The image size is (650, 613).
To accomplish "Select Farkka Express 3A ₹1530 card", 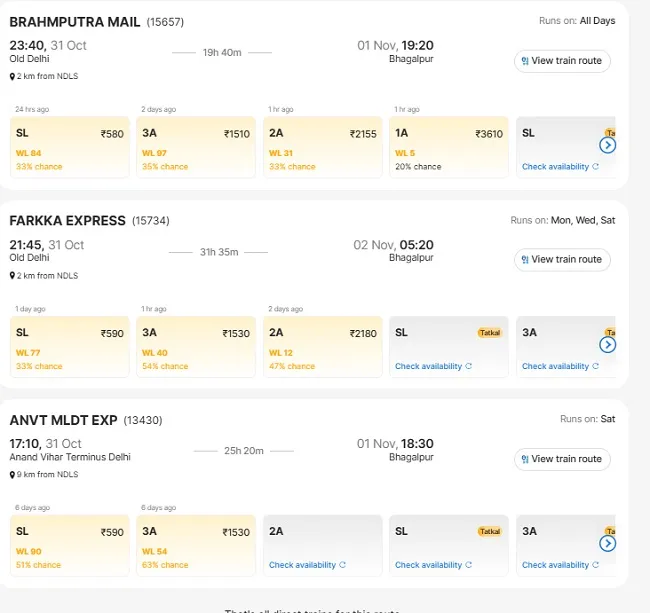I will [196, 347].
